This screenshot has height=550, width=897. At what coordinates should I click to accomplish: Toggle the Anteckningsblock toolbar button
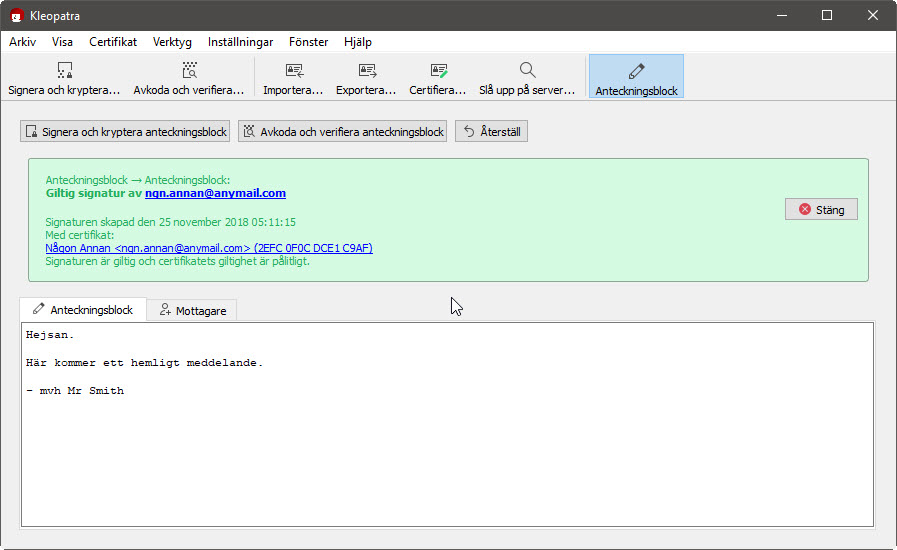(636, 77)
